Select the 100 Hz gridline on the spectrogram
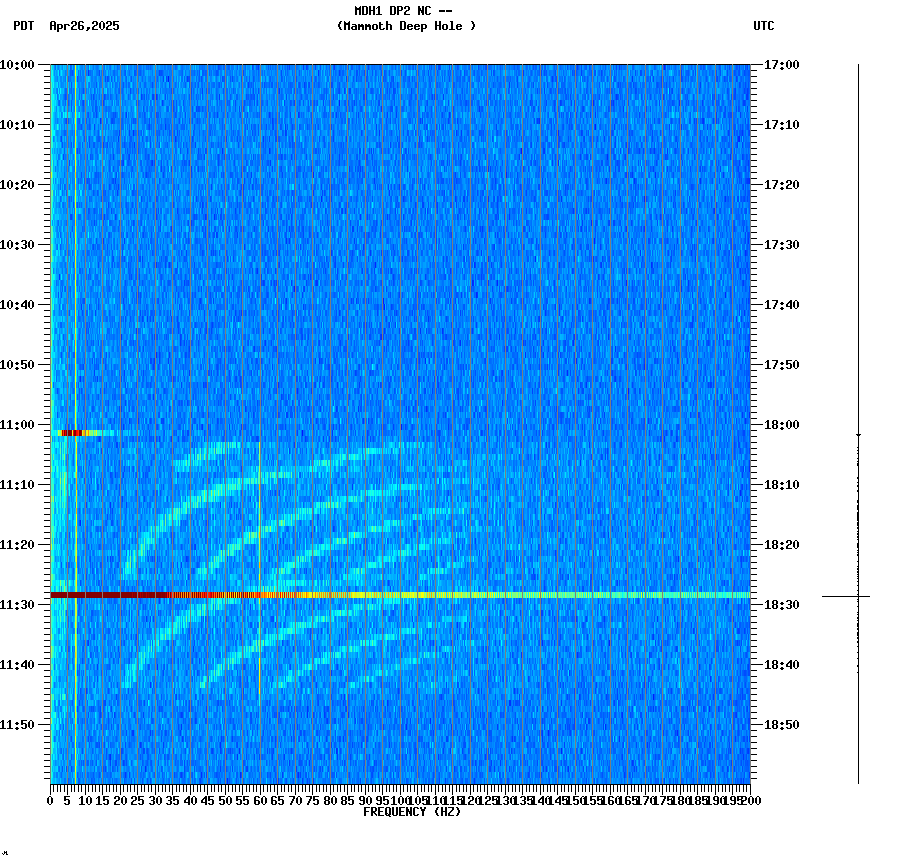 pos(398,400)
